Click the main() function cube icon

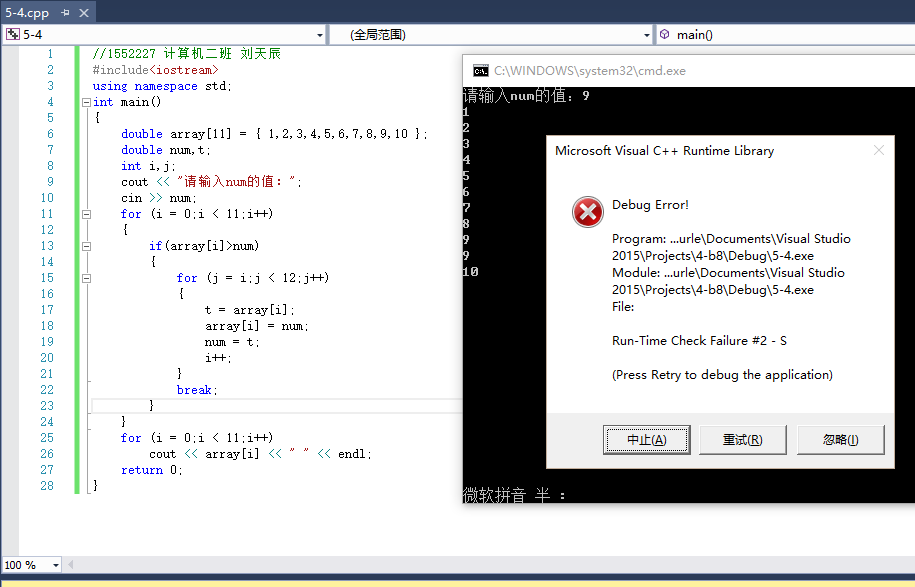(x=664, y=34)
